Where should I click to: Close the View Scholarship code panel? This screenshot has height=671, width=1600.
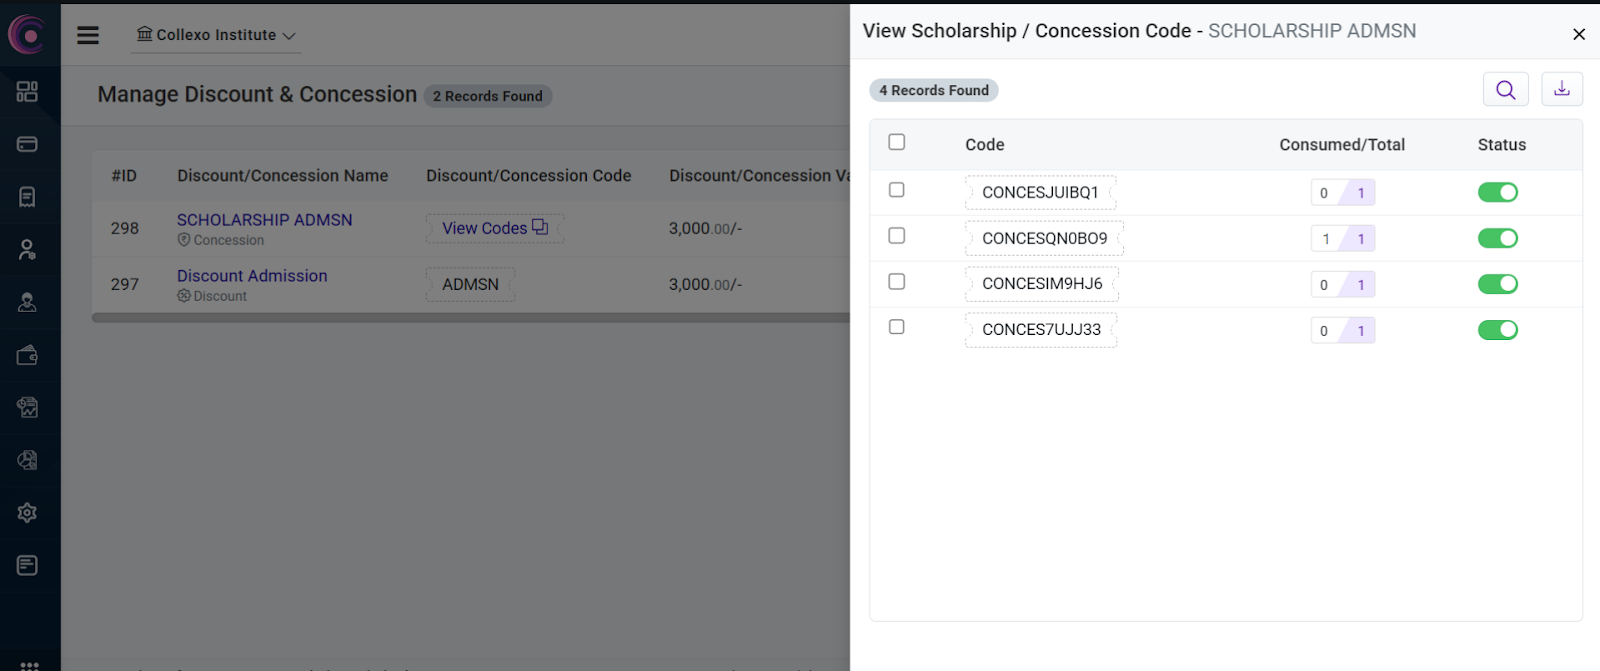pyautogui.click(x=1579, y=34)
